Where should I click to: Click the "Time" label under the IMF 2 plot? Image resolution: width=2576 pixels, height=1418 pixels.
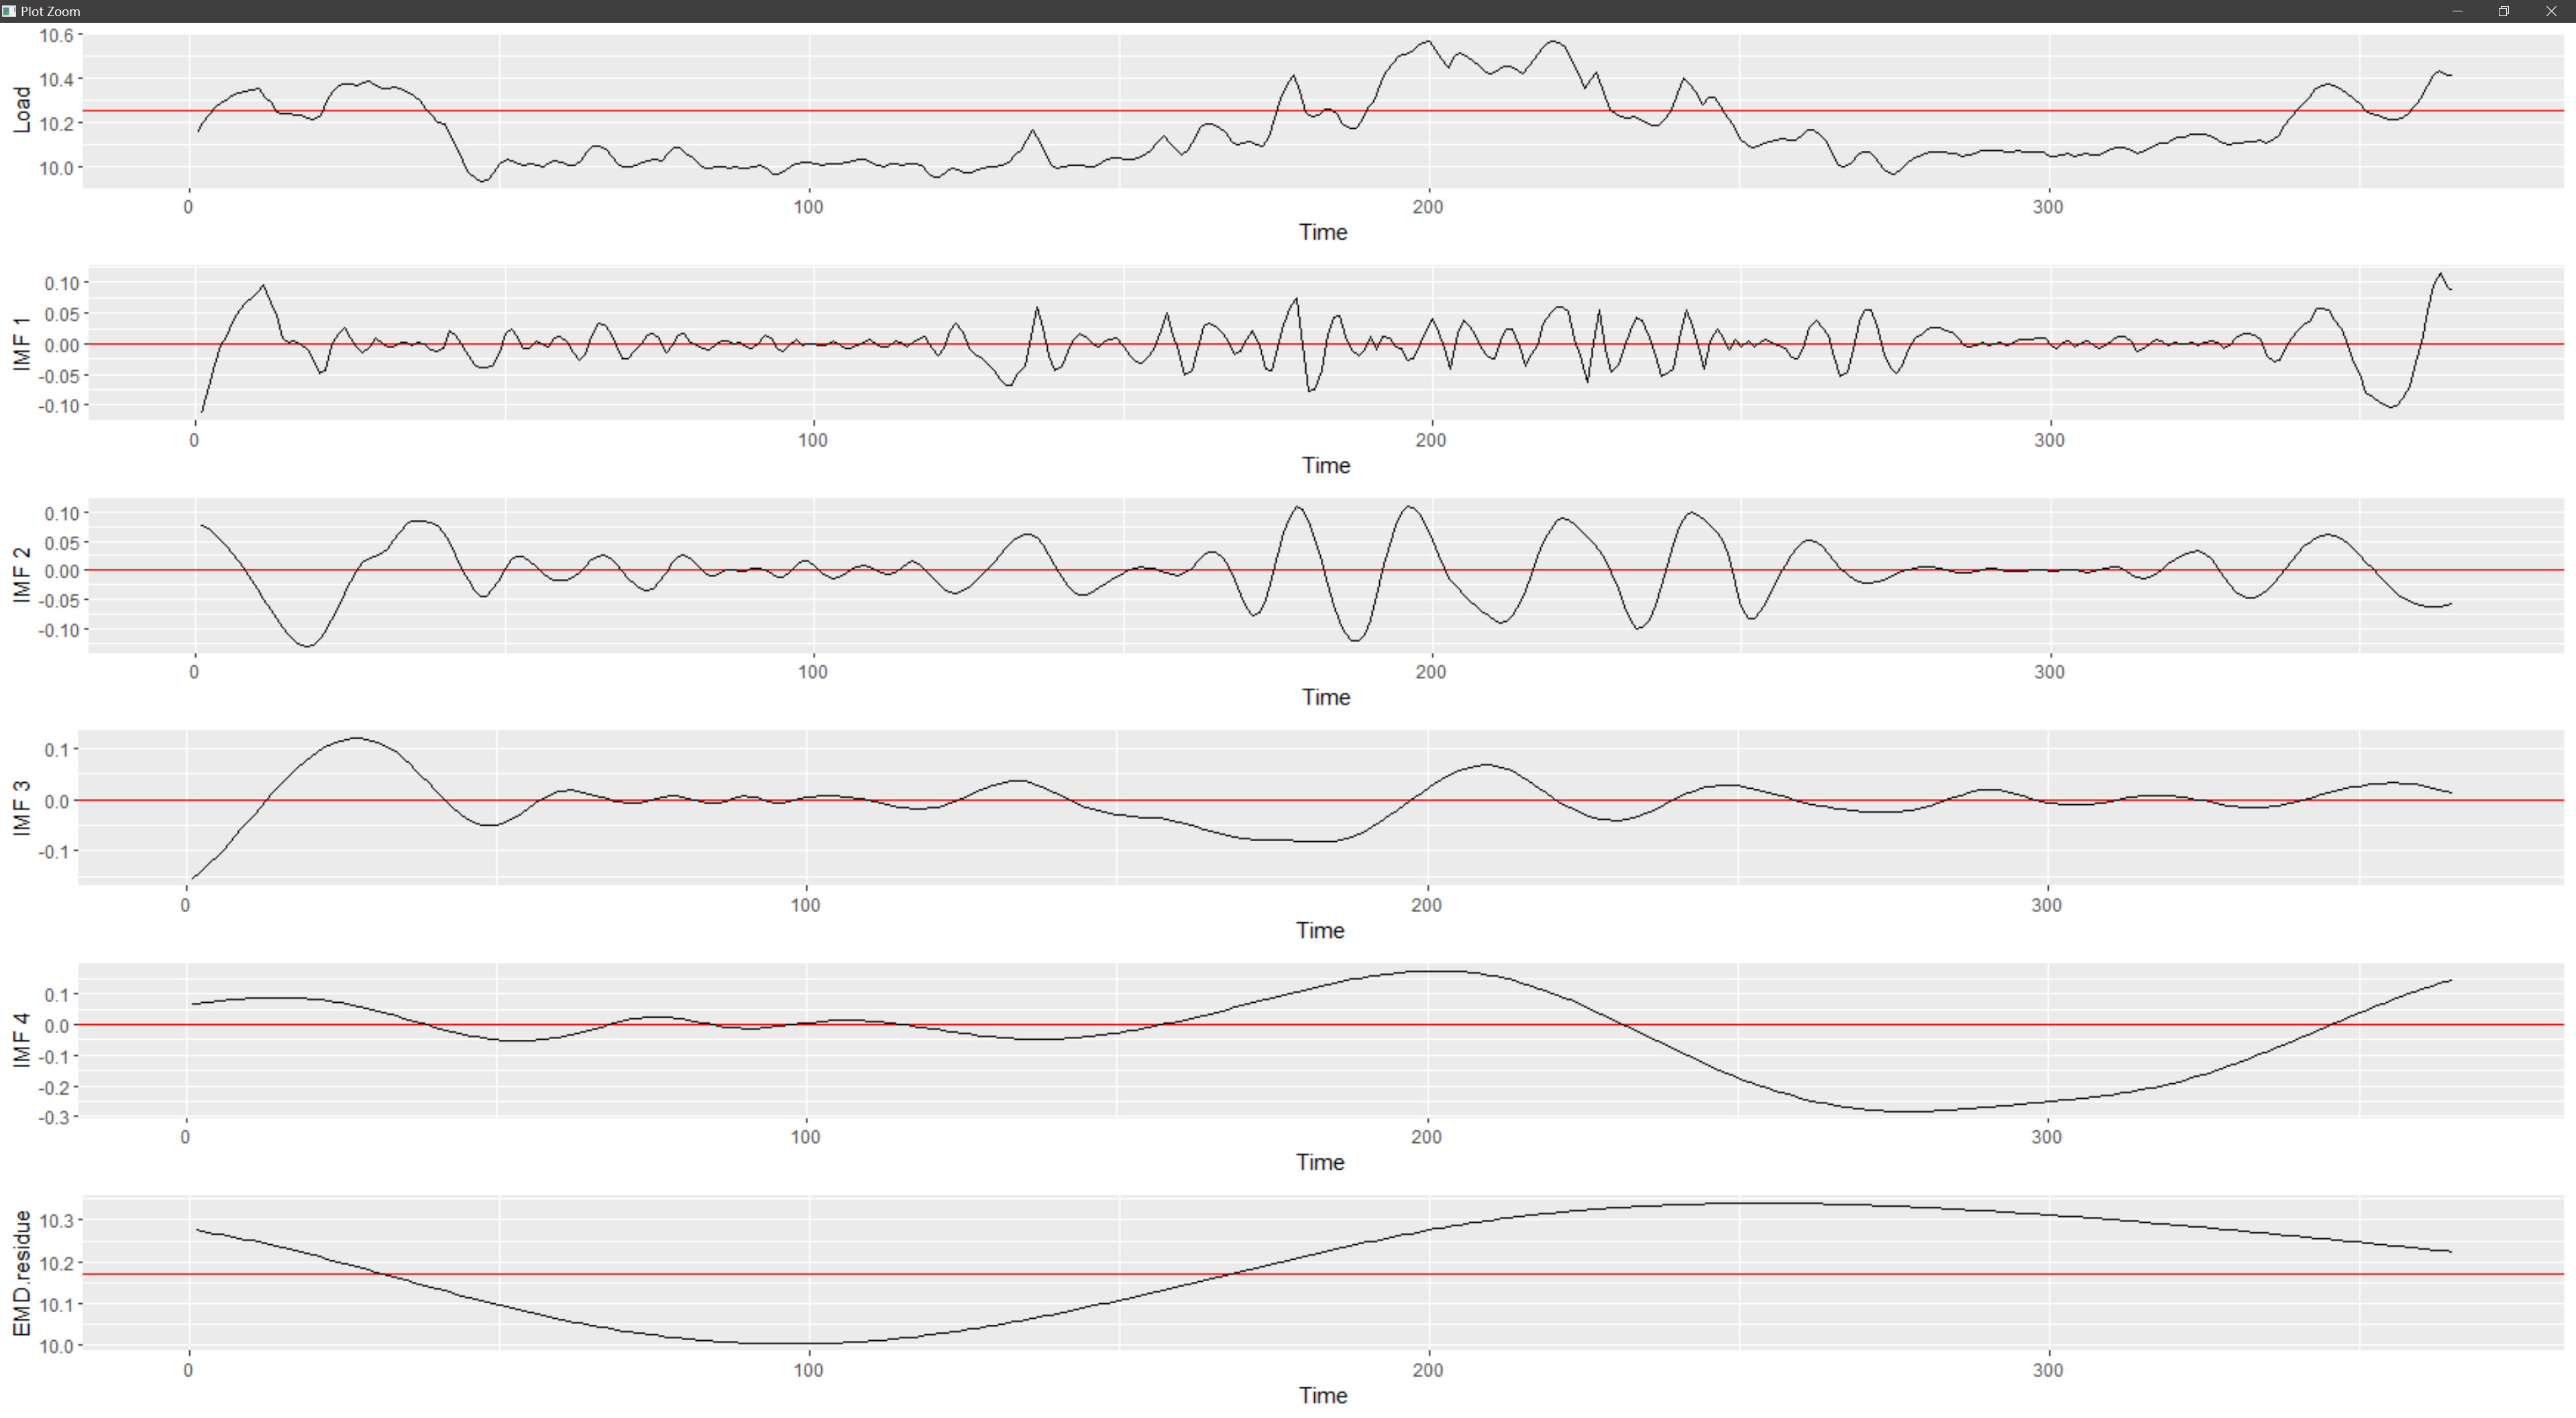click(1326, 697)
